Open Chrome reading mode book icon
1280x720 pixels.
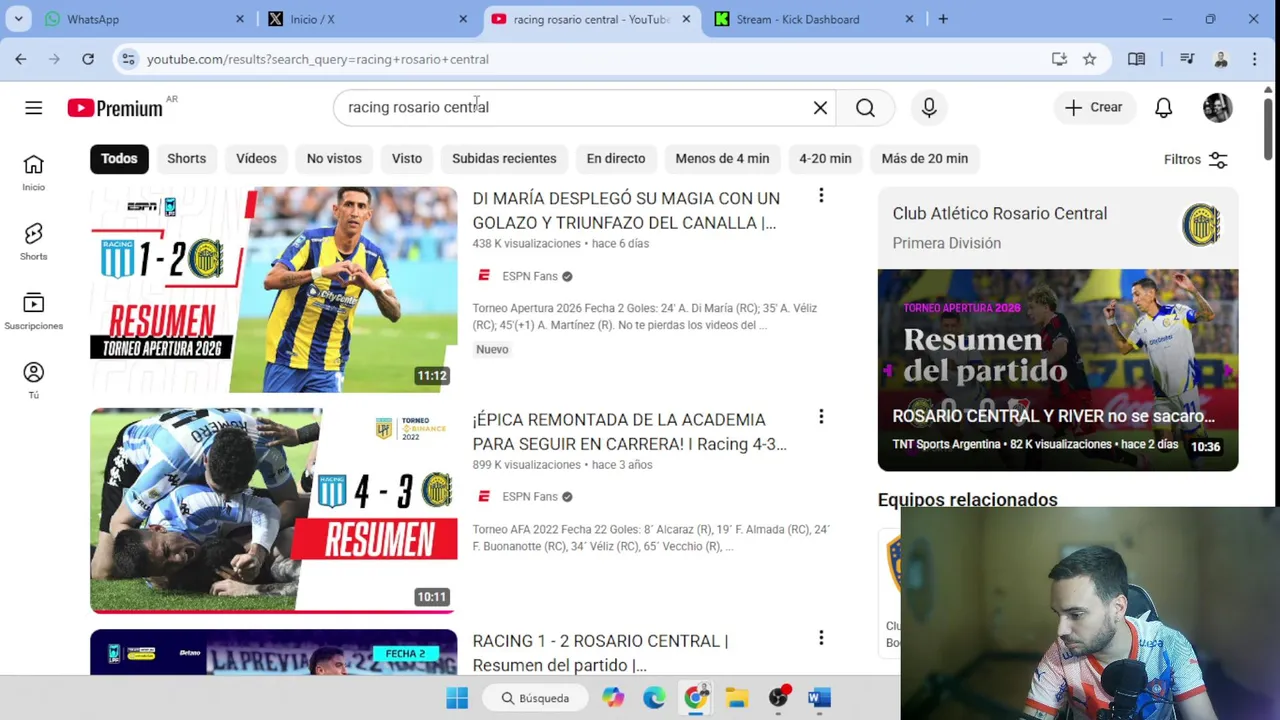(x=1136, y=59)
